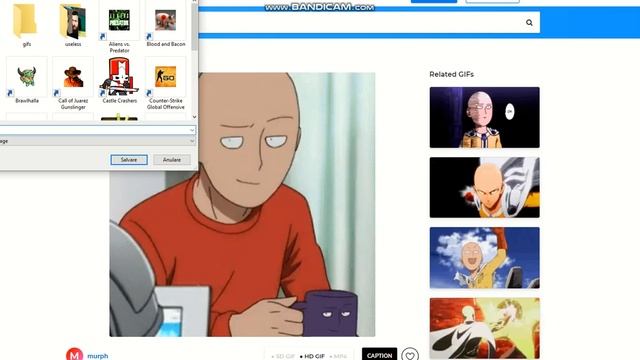The width and height of the screenshot is (640, 360).
Task: Click the Anulare button
Action: 172,160
